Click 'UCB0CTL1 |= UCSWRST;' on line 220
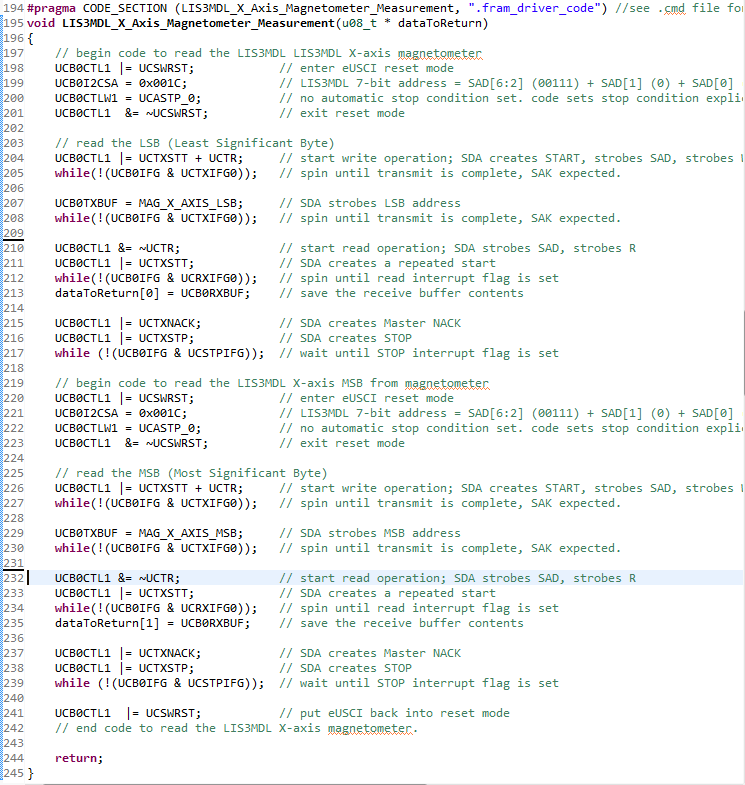 (x=124, y=399)
